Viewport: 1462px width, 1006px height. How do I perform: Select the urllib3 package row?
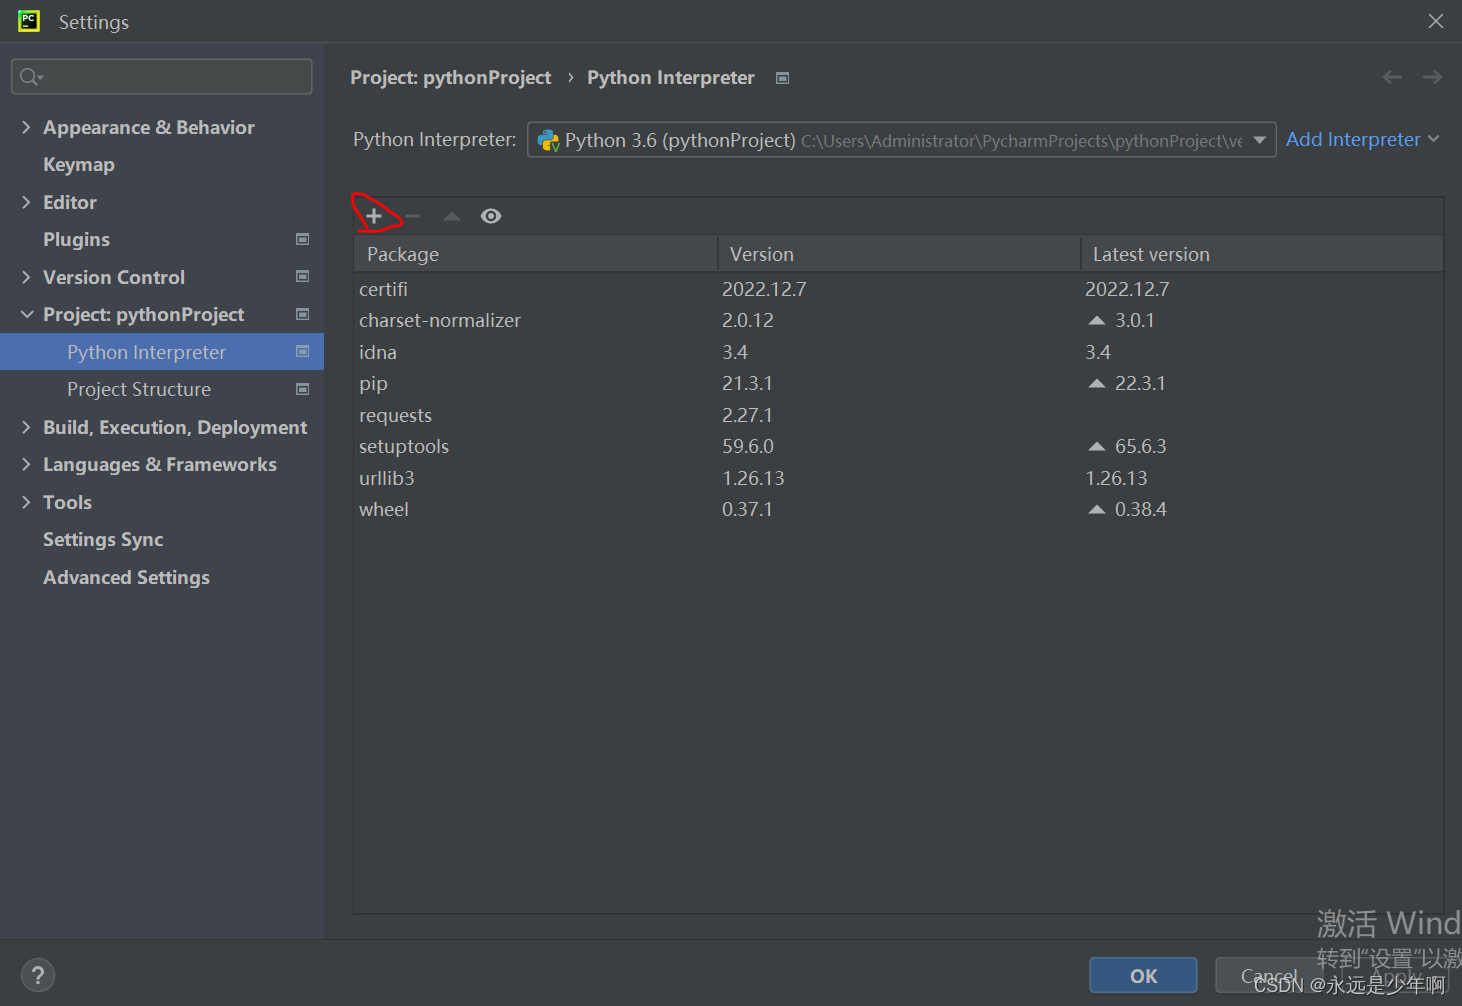pyautogui.click(x=898, y=478)
